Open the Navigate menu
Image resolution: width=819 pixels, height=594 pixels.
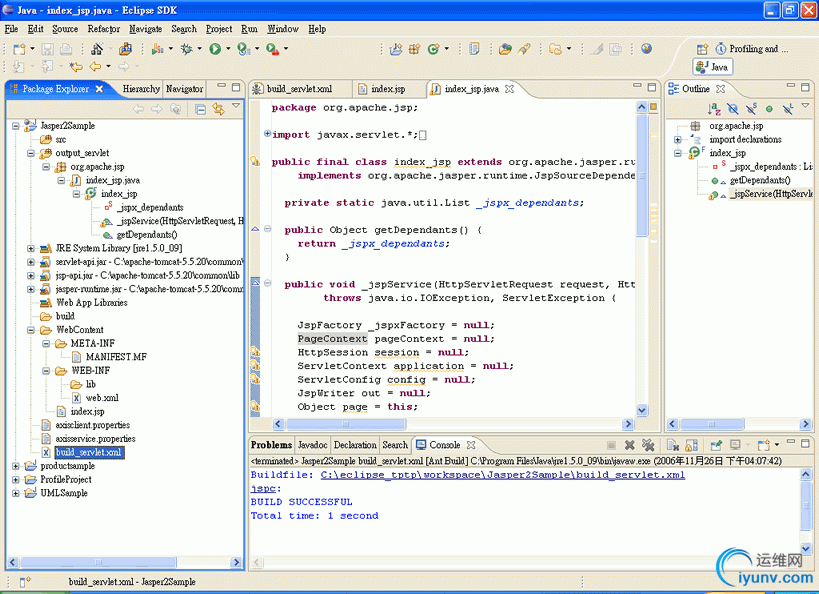pyautogui.click(x=145, y=29)
